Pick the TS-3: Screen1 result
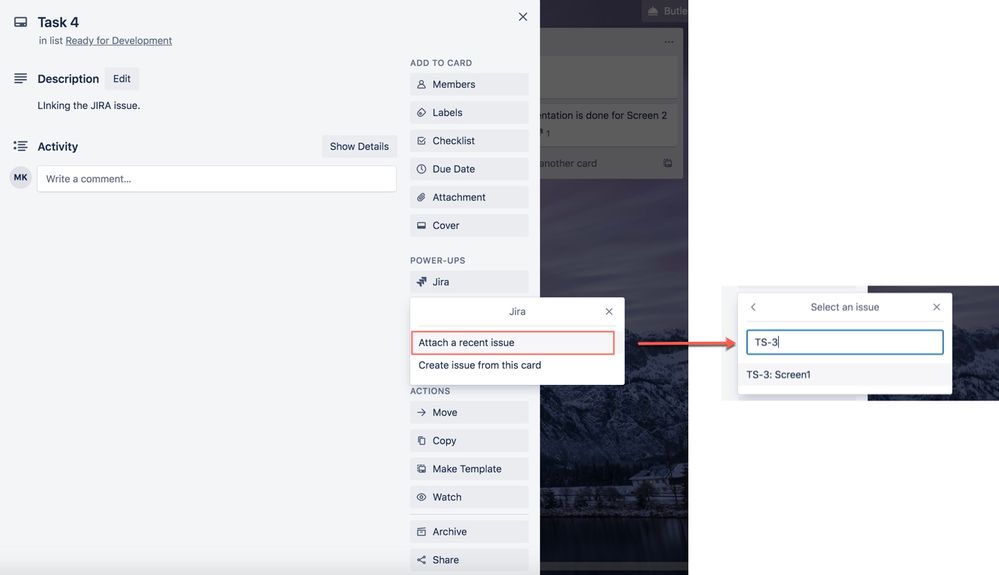Image resolution: width=999 pixels, height=575 pixels. (844, 375)
